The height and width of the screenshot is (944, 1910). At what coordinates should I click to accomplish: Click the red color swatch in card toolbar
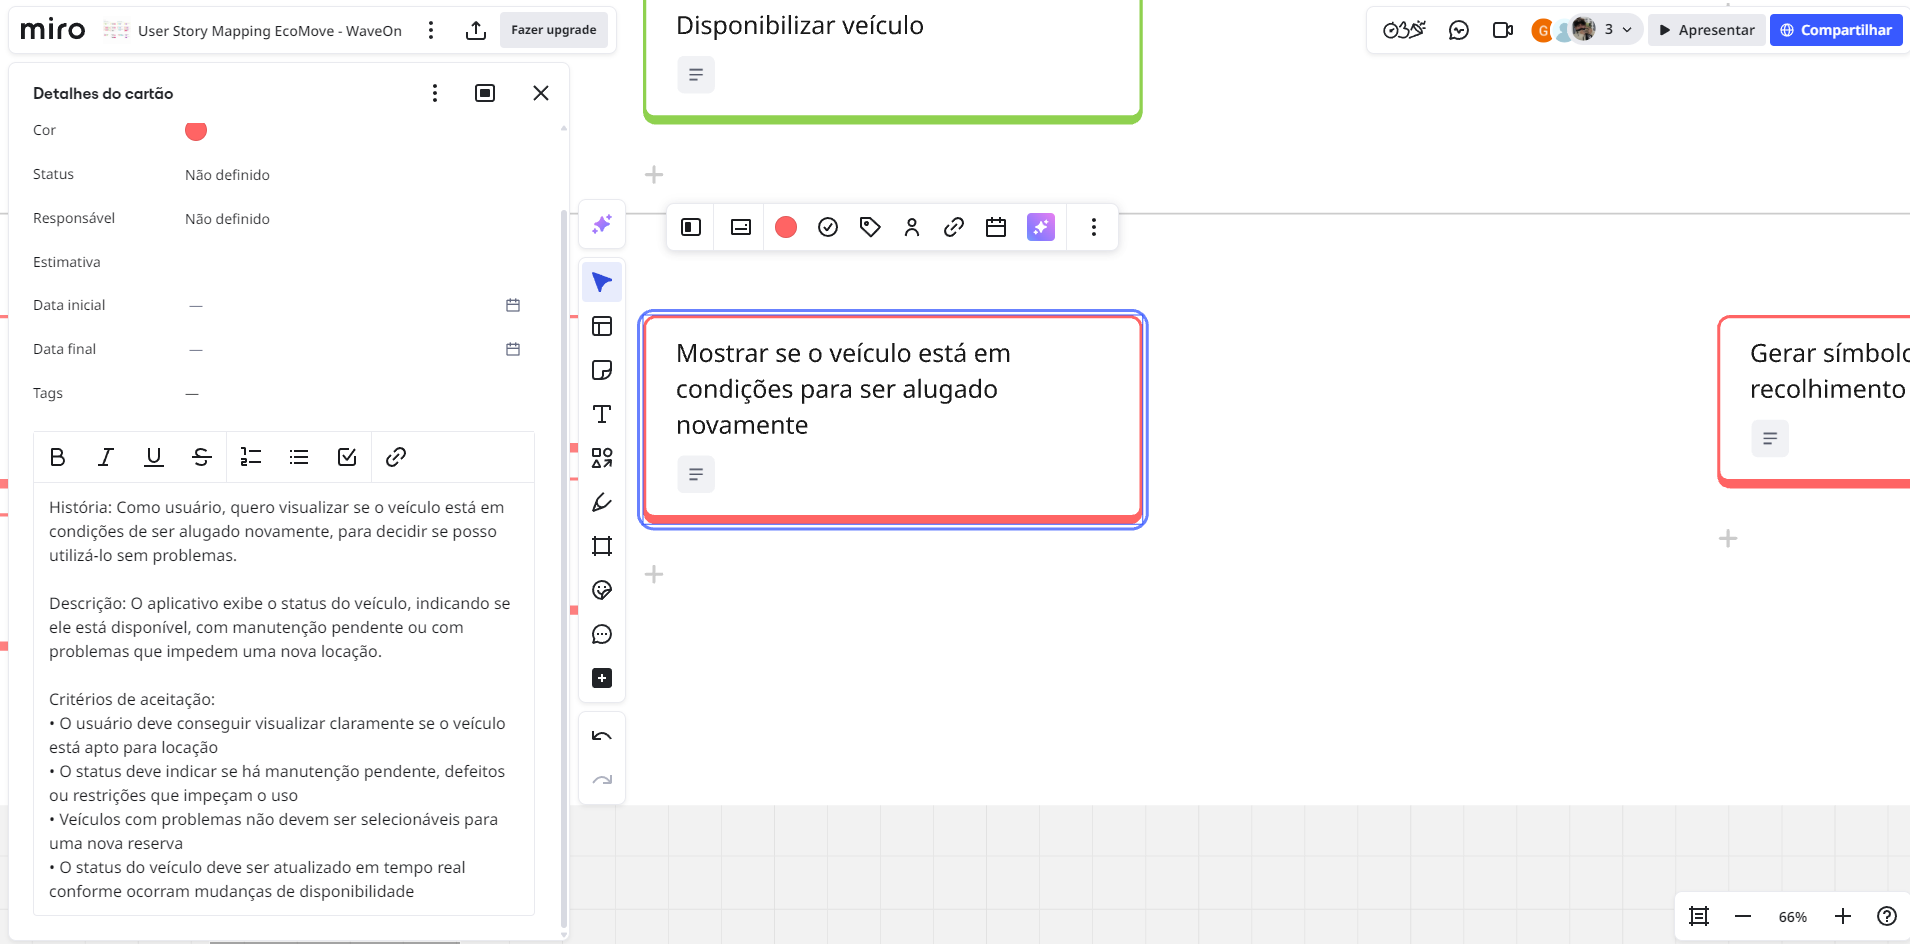[x=786, y=228]
